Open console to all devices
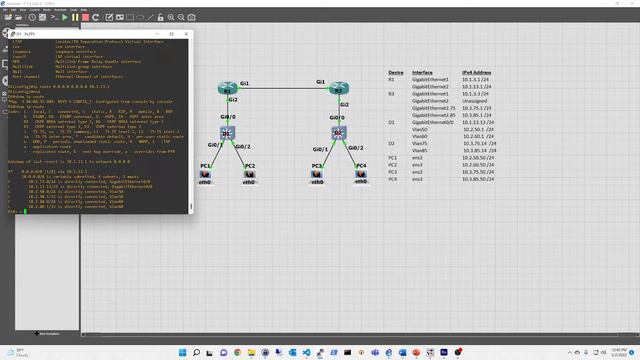 (x=54, y=17)
